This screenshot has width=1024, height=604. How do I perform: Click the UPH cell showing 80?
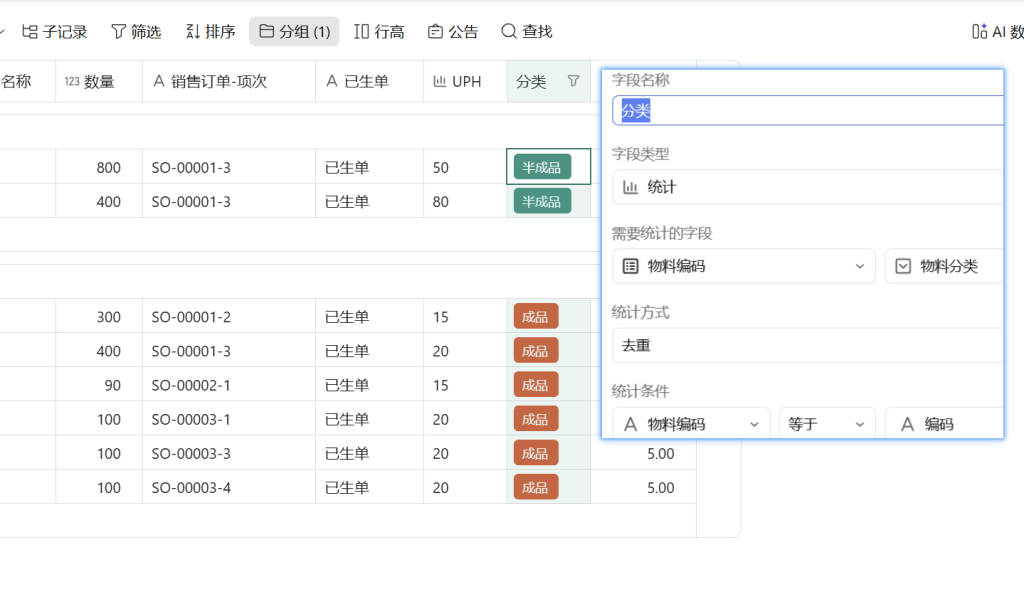pos(465,201)
